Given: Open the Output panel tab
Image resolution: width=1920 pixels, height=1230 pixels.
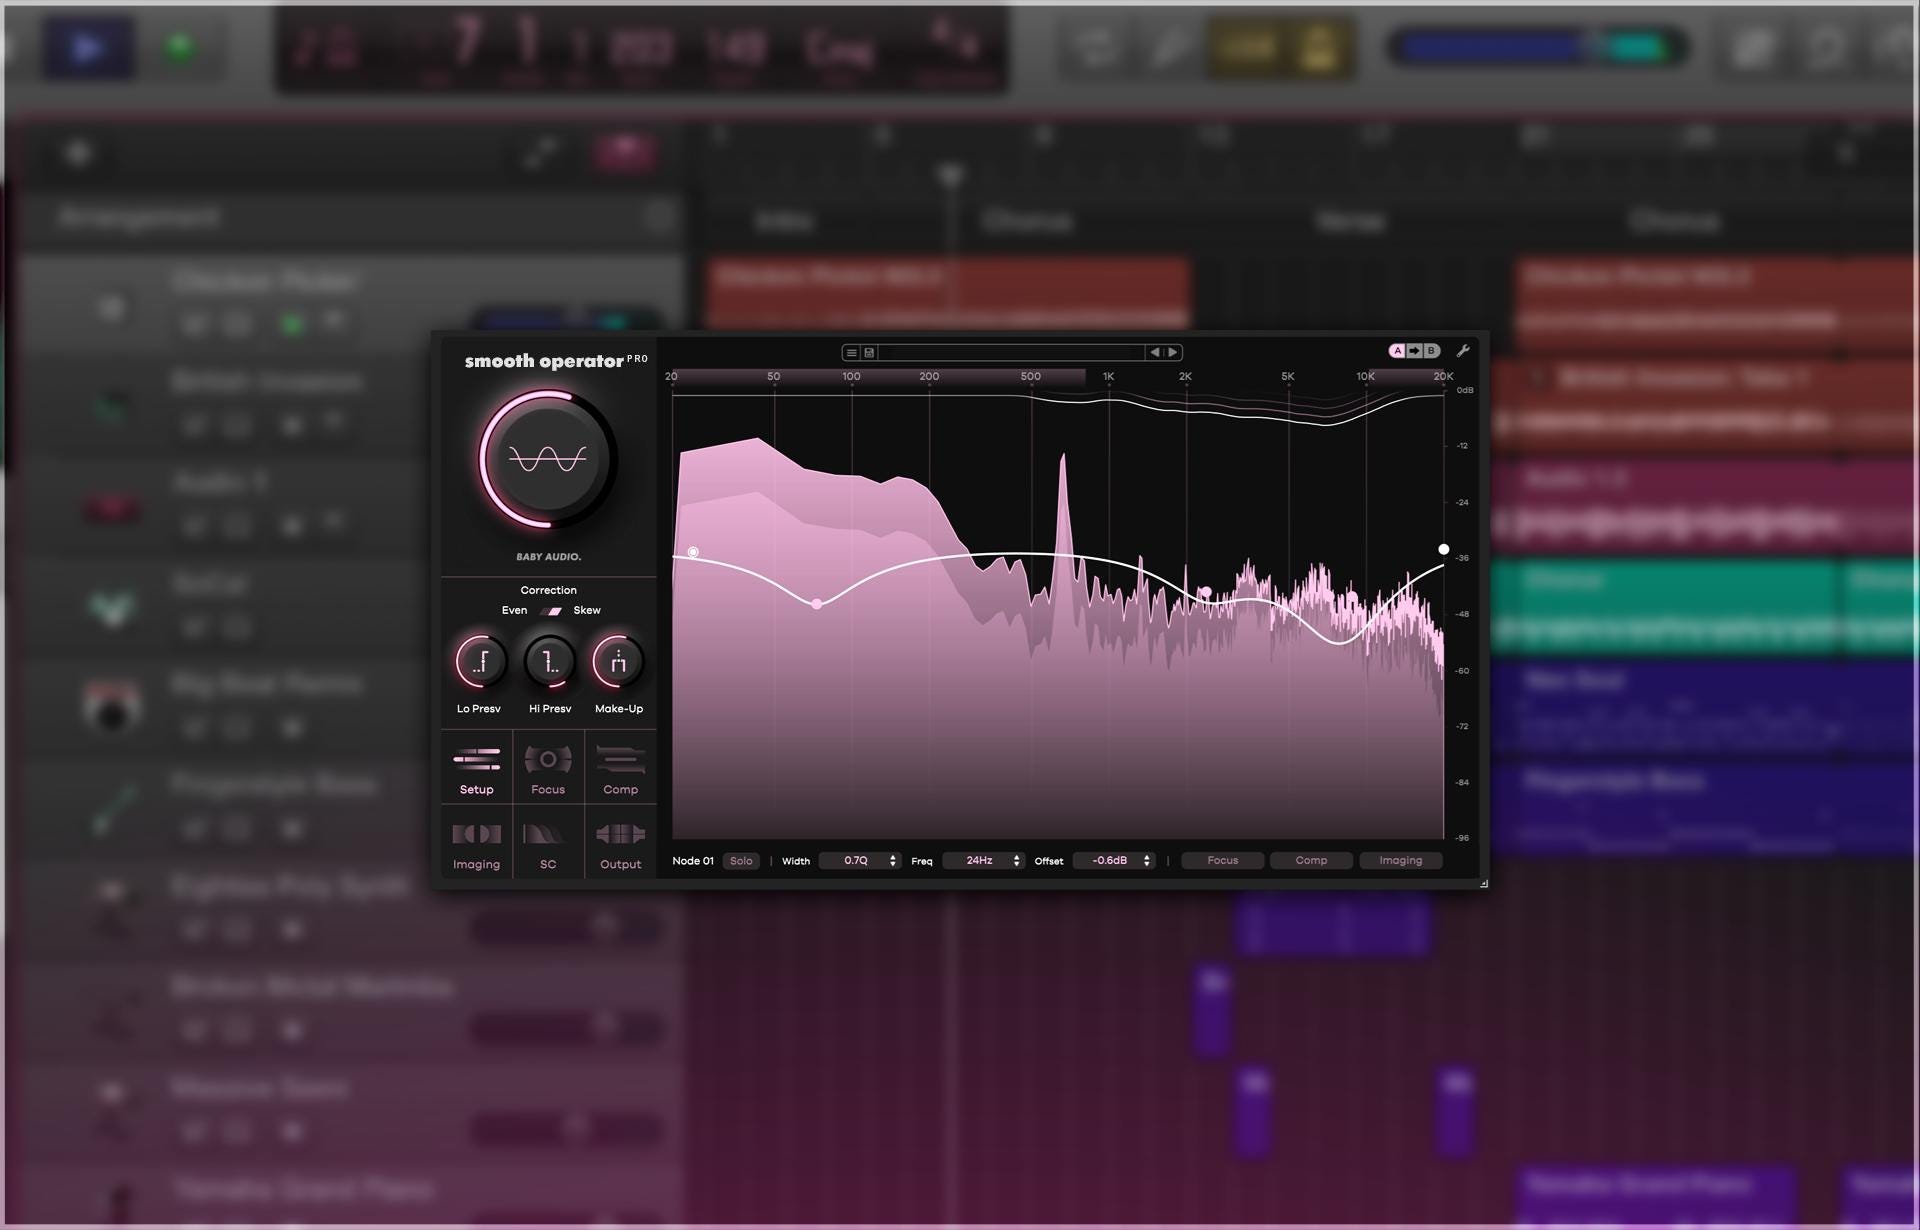Looking at the screenshot, I should click(x=620, y=844).
